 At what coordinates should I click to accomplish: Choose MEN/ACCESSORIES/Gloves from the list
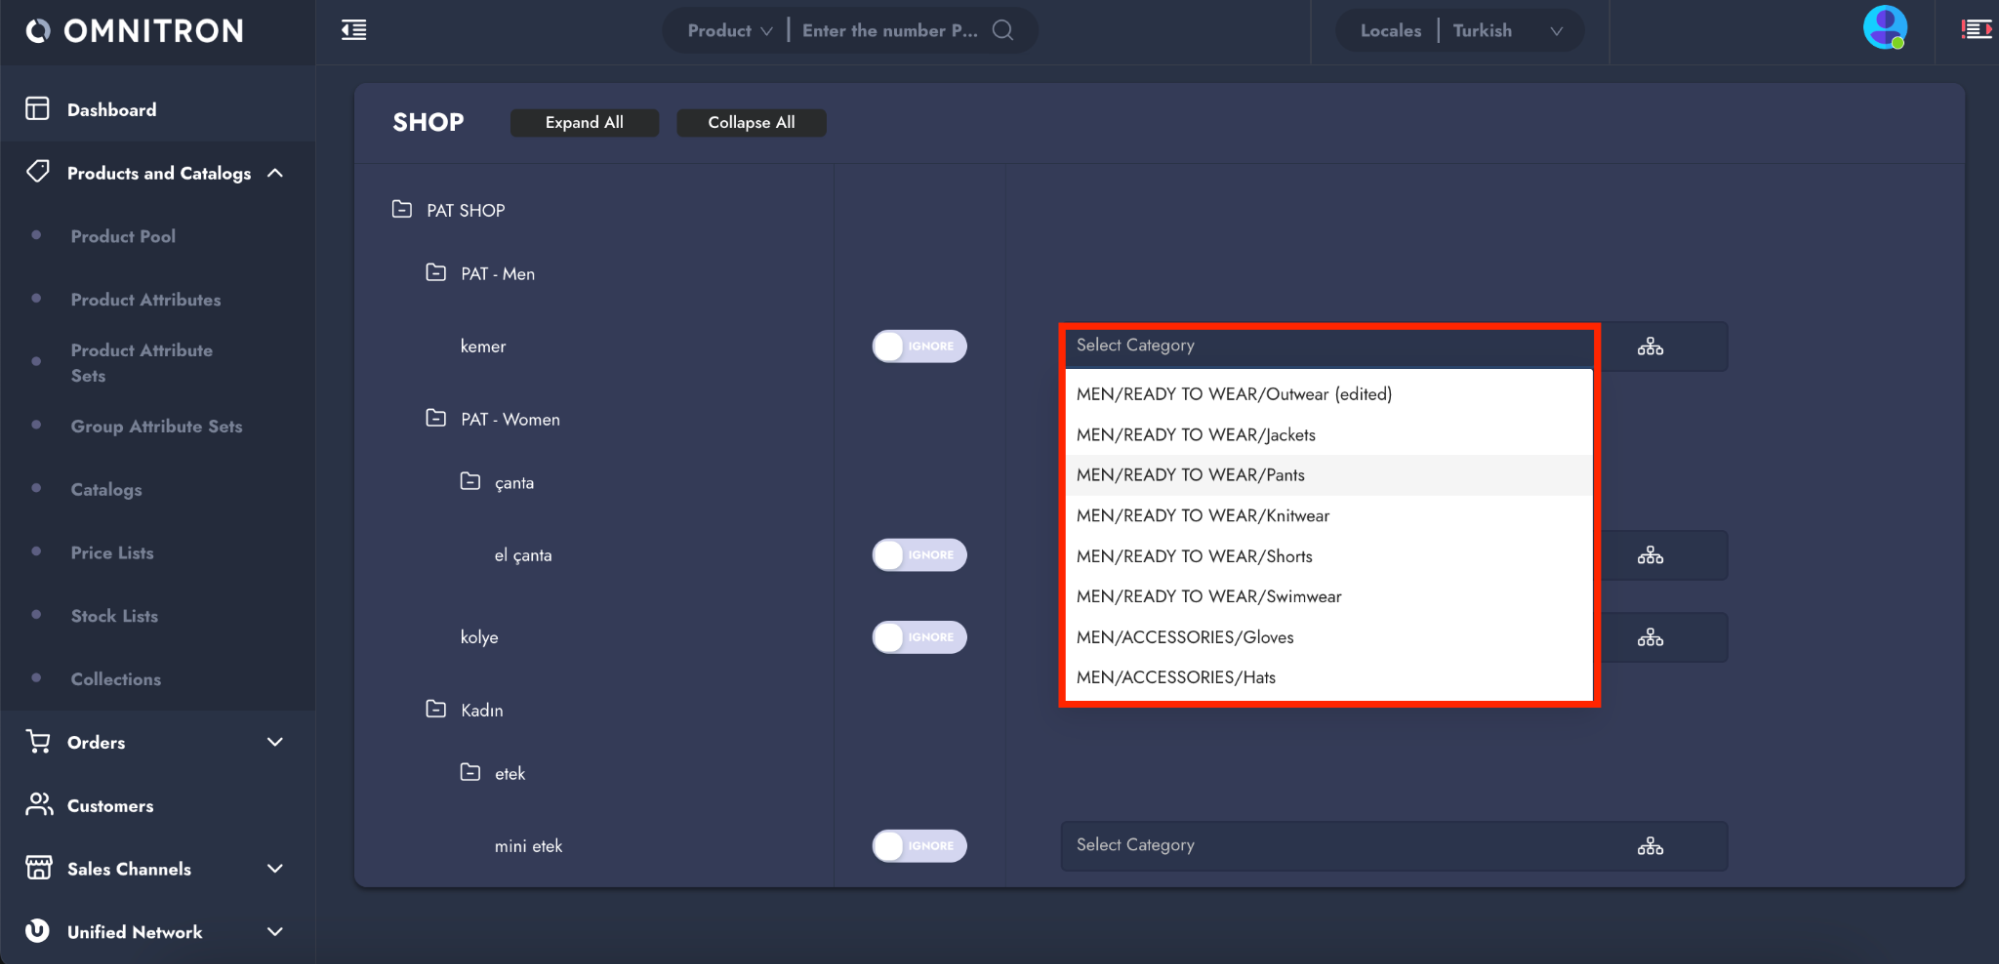[x=1185, y=637]
